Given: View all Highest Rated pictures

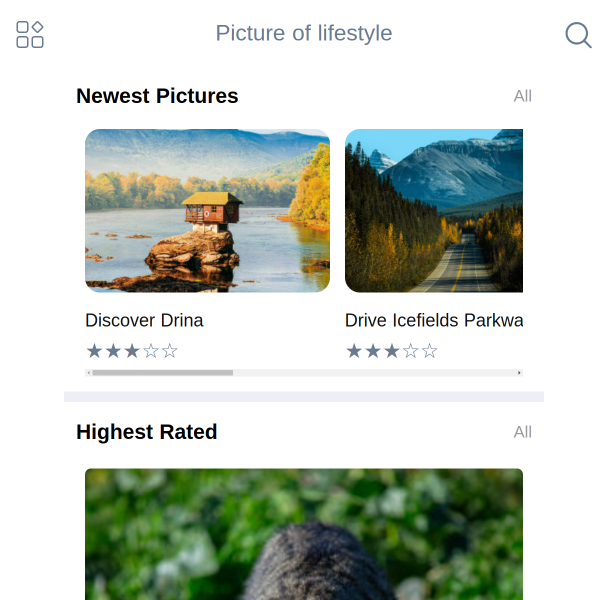Looking at the screenshot, I should point(522,432).
